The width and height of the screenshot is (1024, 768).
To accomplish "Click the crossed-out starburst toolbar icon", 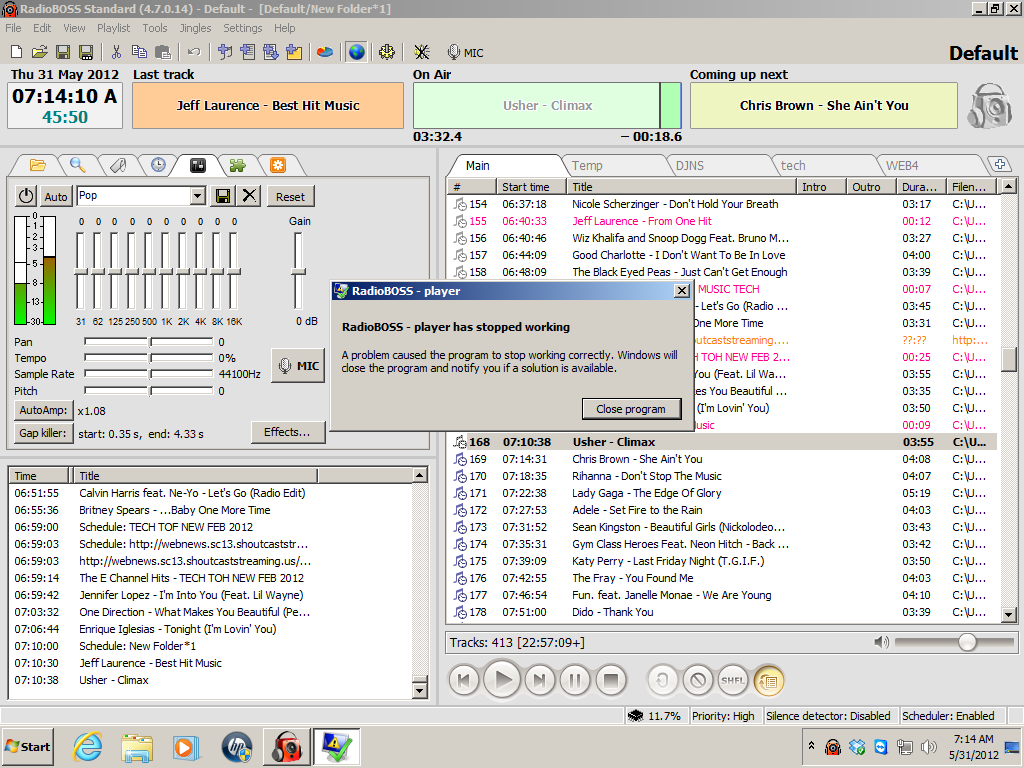I will pyautogui.click(x=422, y=52).
